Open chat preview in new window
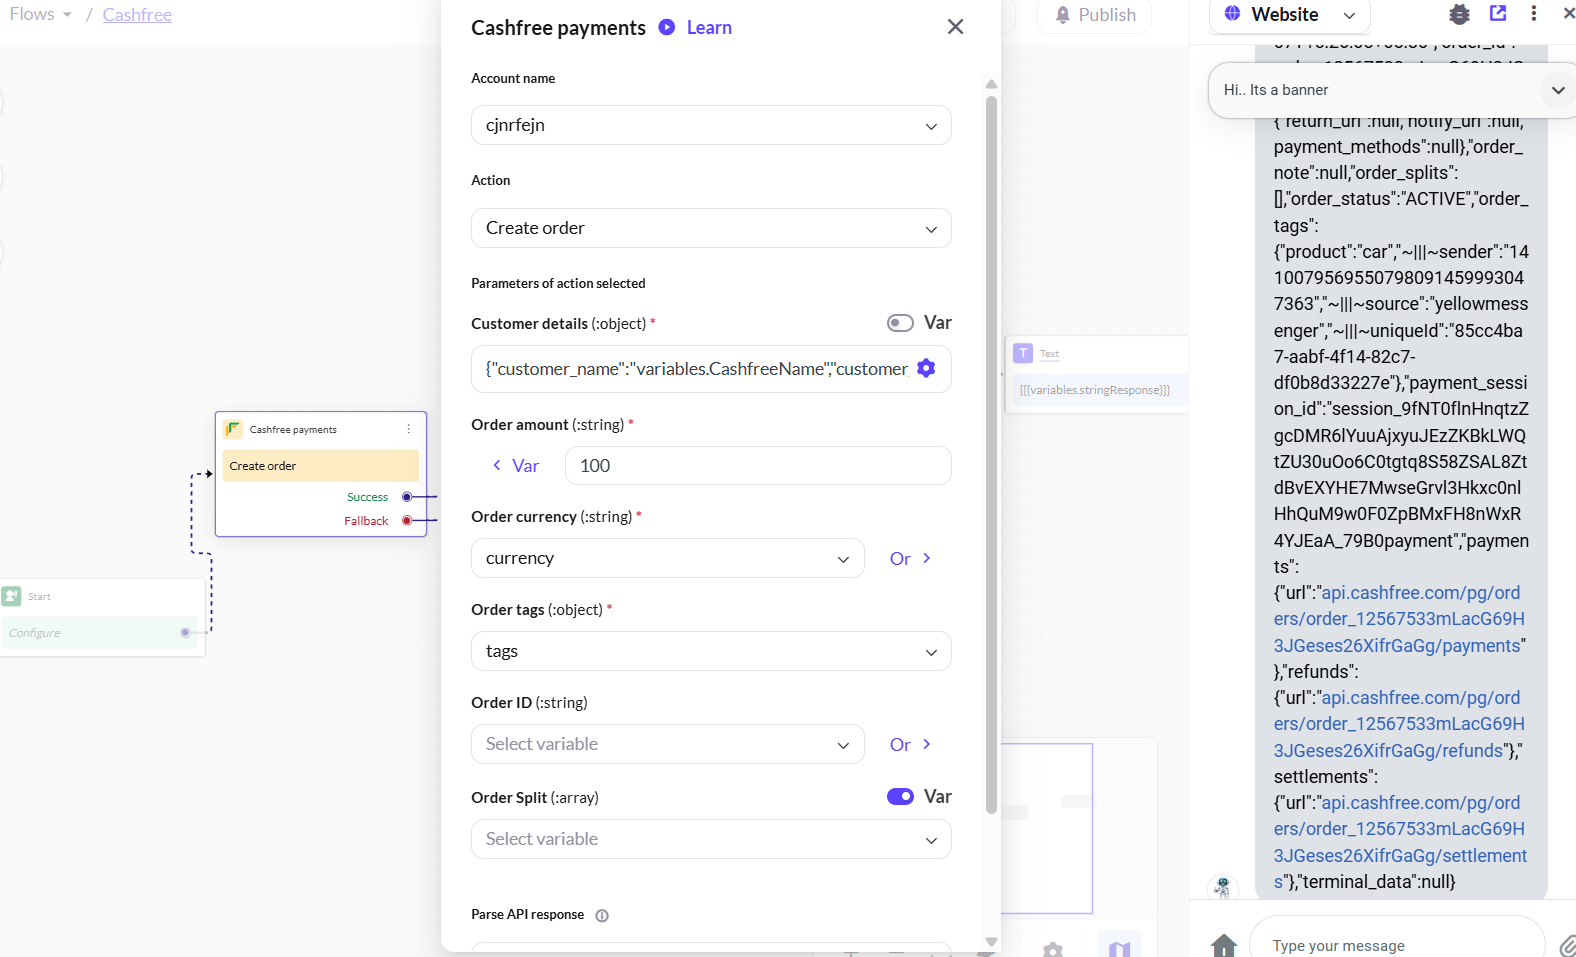This screenshot has width=1576, height=957. tap(1497, 13)
